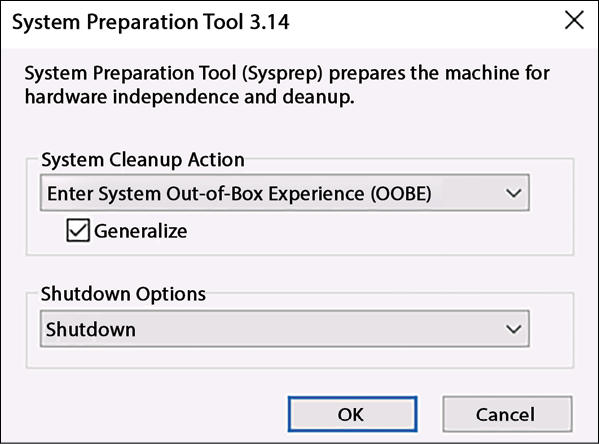Close the System Preparation Tool window
Viewport: 599px width, 444px height.
574,20
